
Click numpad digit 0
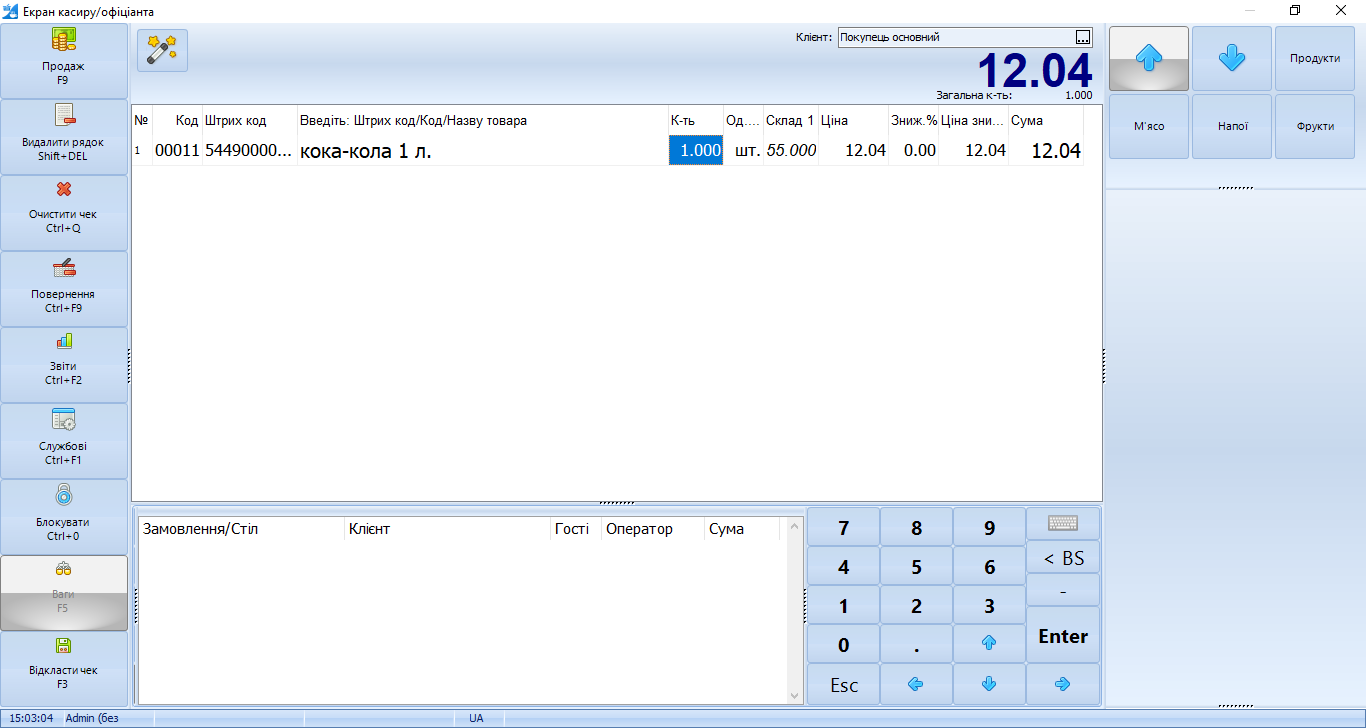click(x=843, y=645)
